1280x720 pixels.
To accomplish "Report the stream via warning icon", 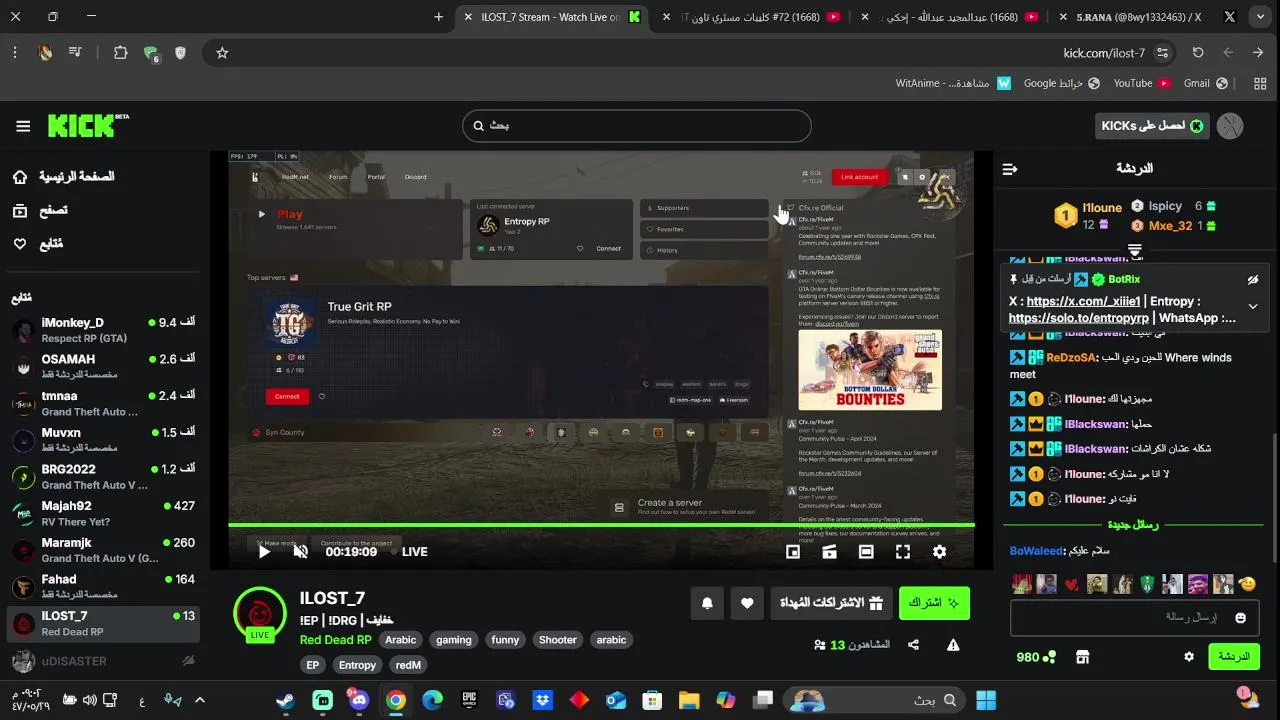I will point(953,645).
